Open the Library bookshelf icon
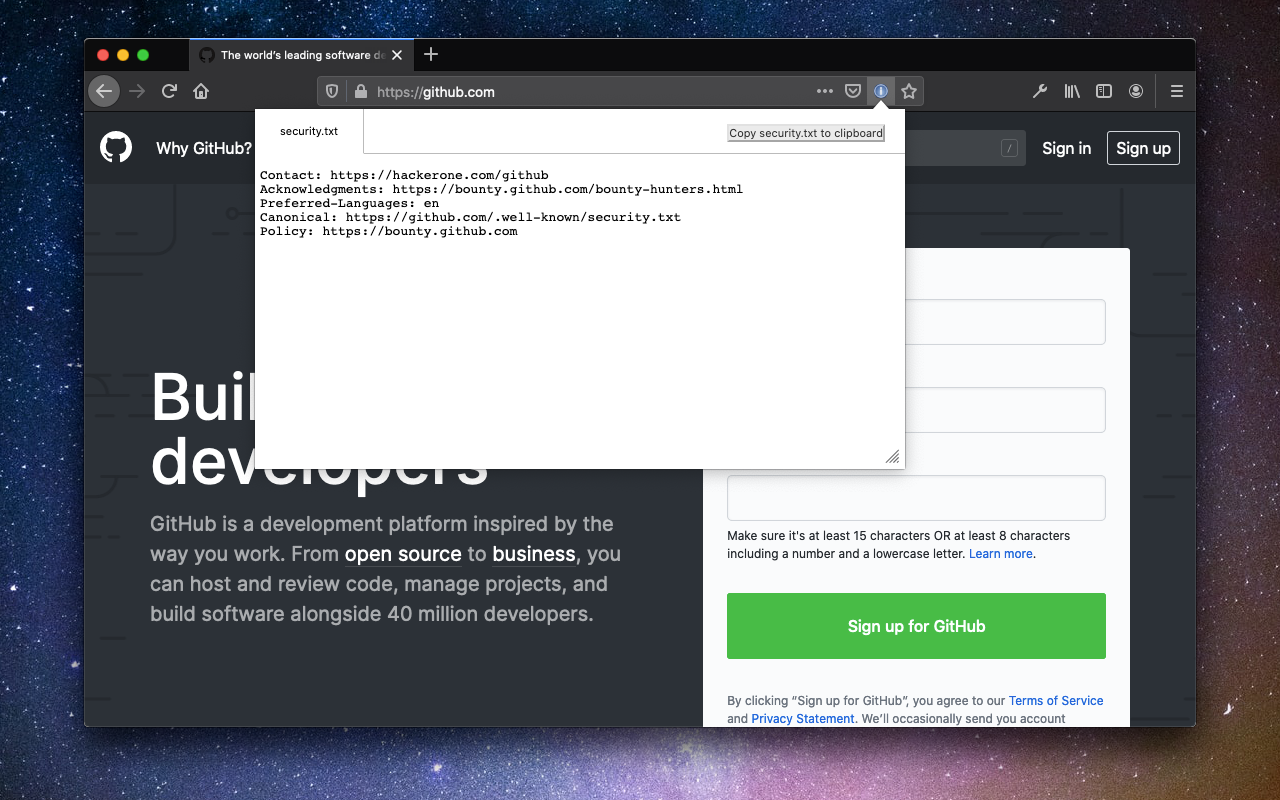1280x800 pixels. (x=1072, y=91)
